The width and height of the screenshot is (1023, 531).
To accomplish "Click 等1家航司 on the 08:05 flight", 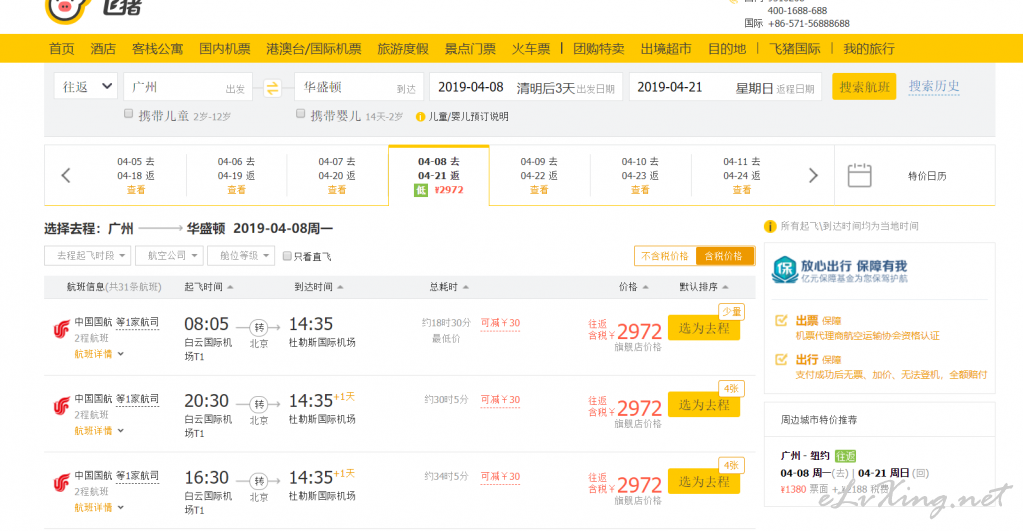I will point(137,322).
